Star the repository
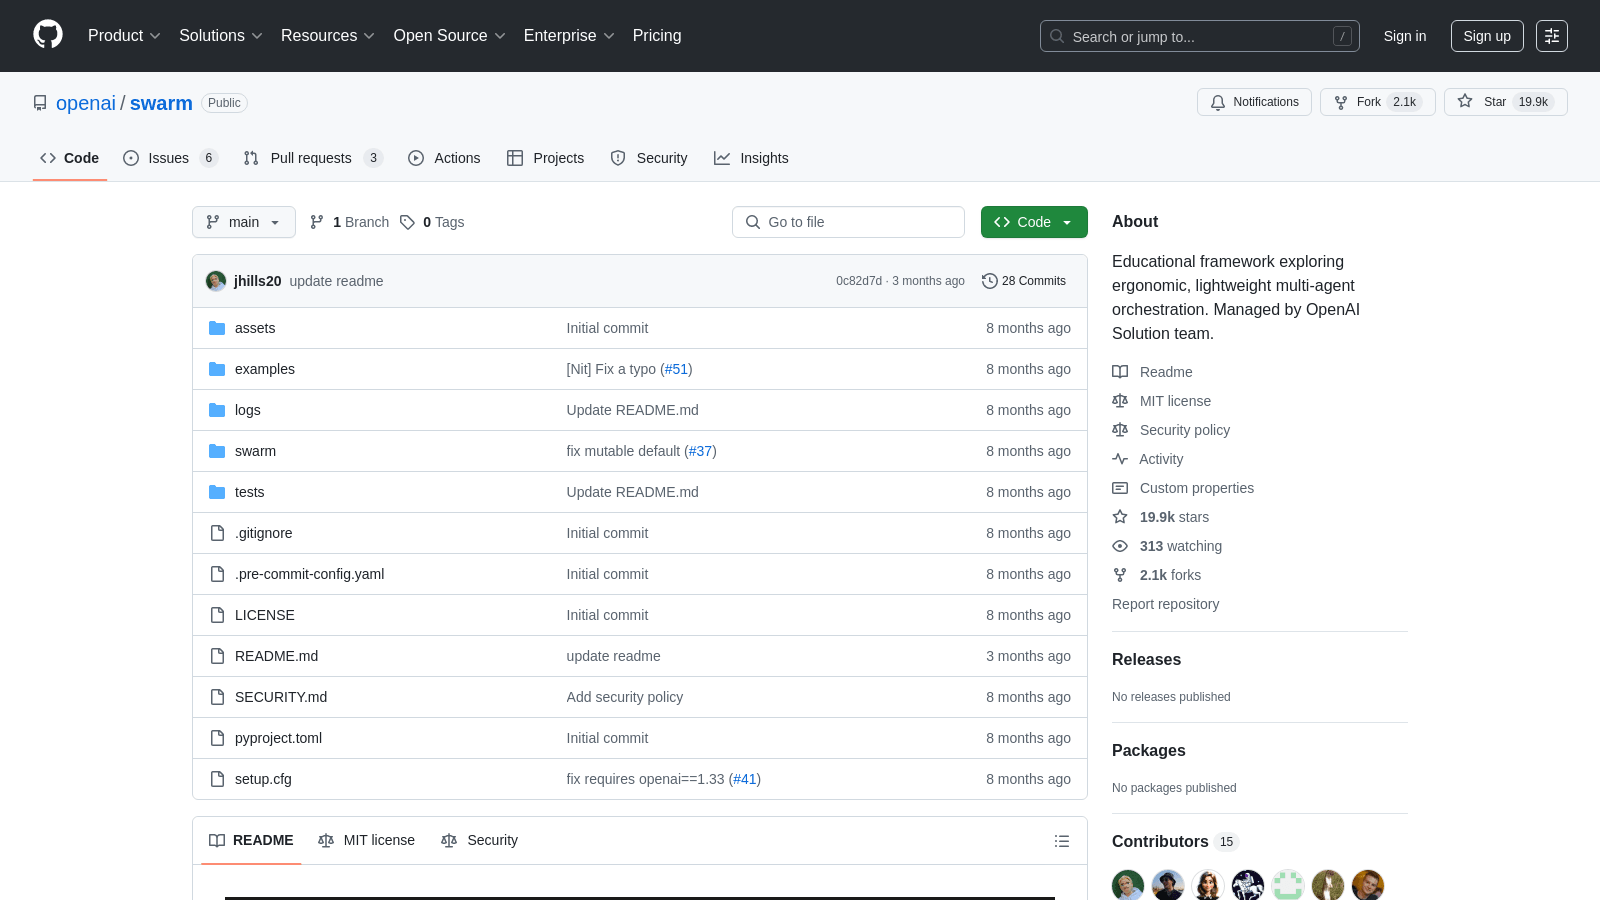This screenshot has width=1600, height=900. point(1505,102)
